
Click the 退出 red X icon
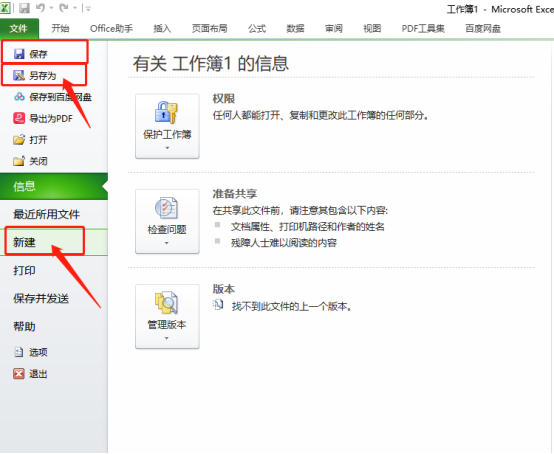point(19,373)
